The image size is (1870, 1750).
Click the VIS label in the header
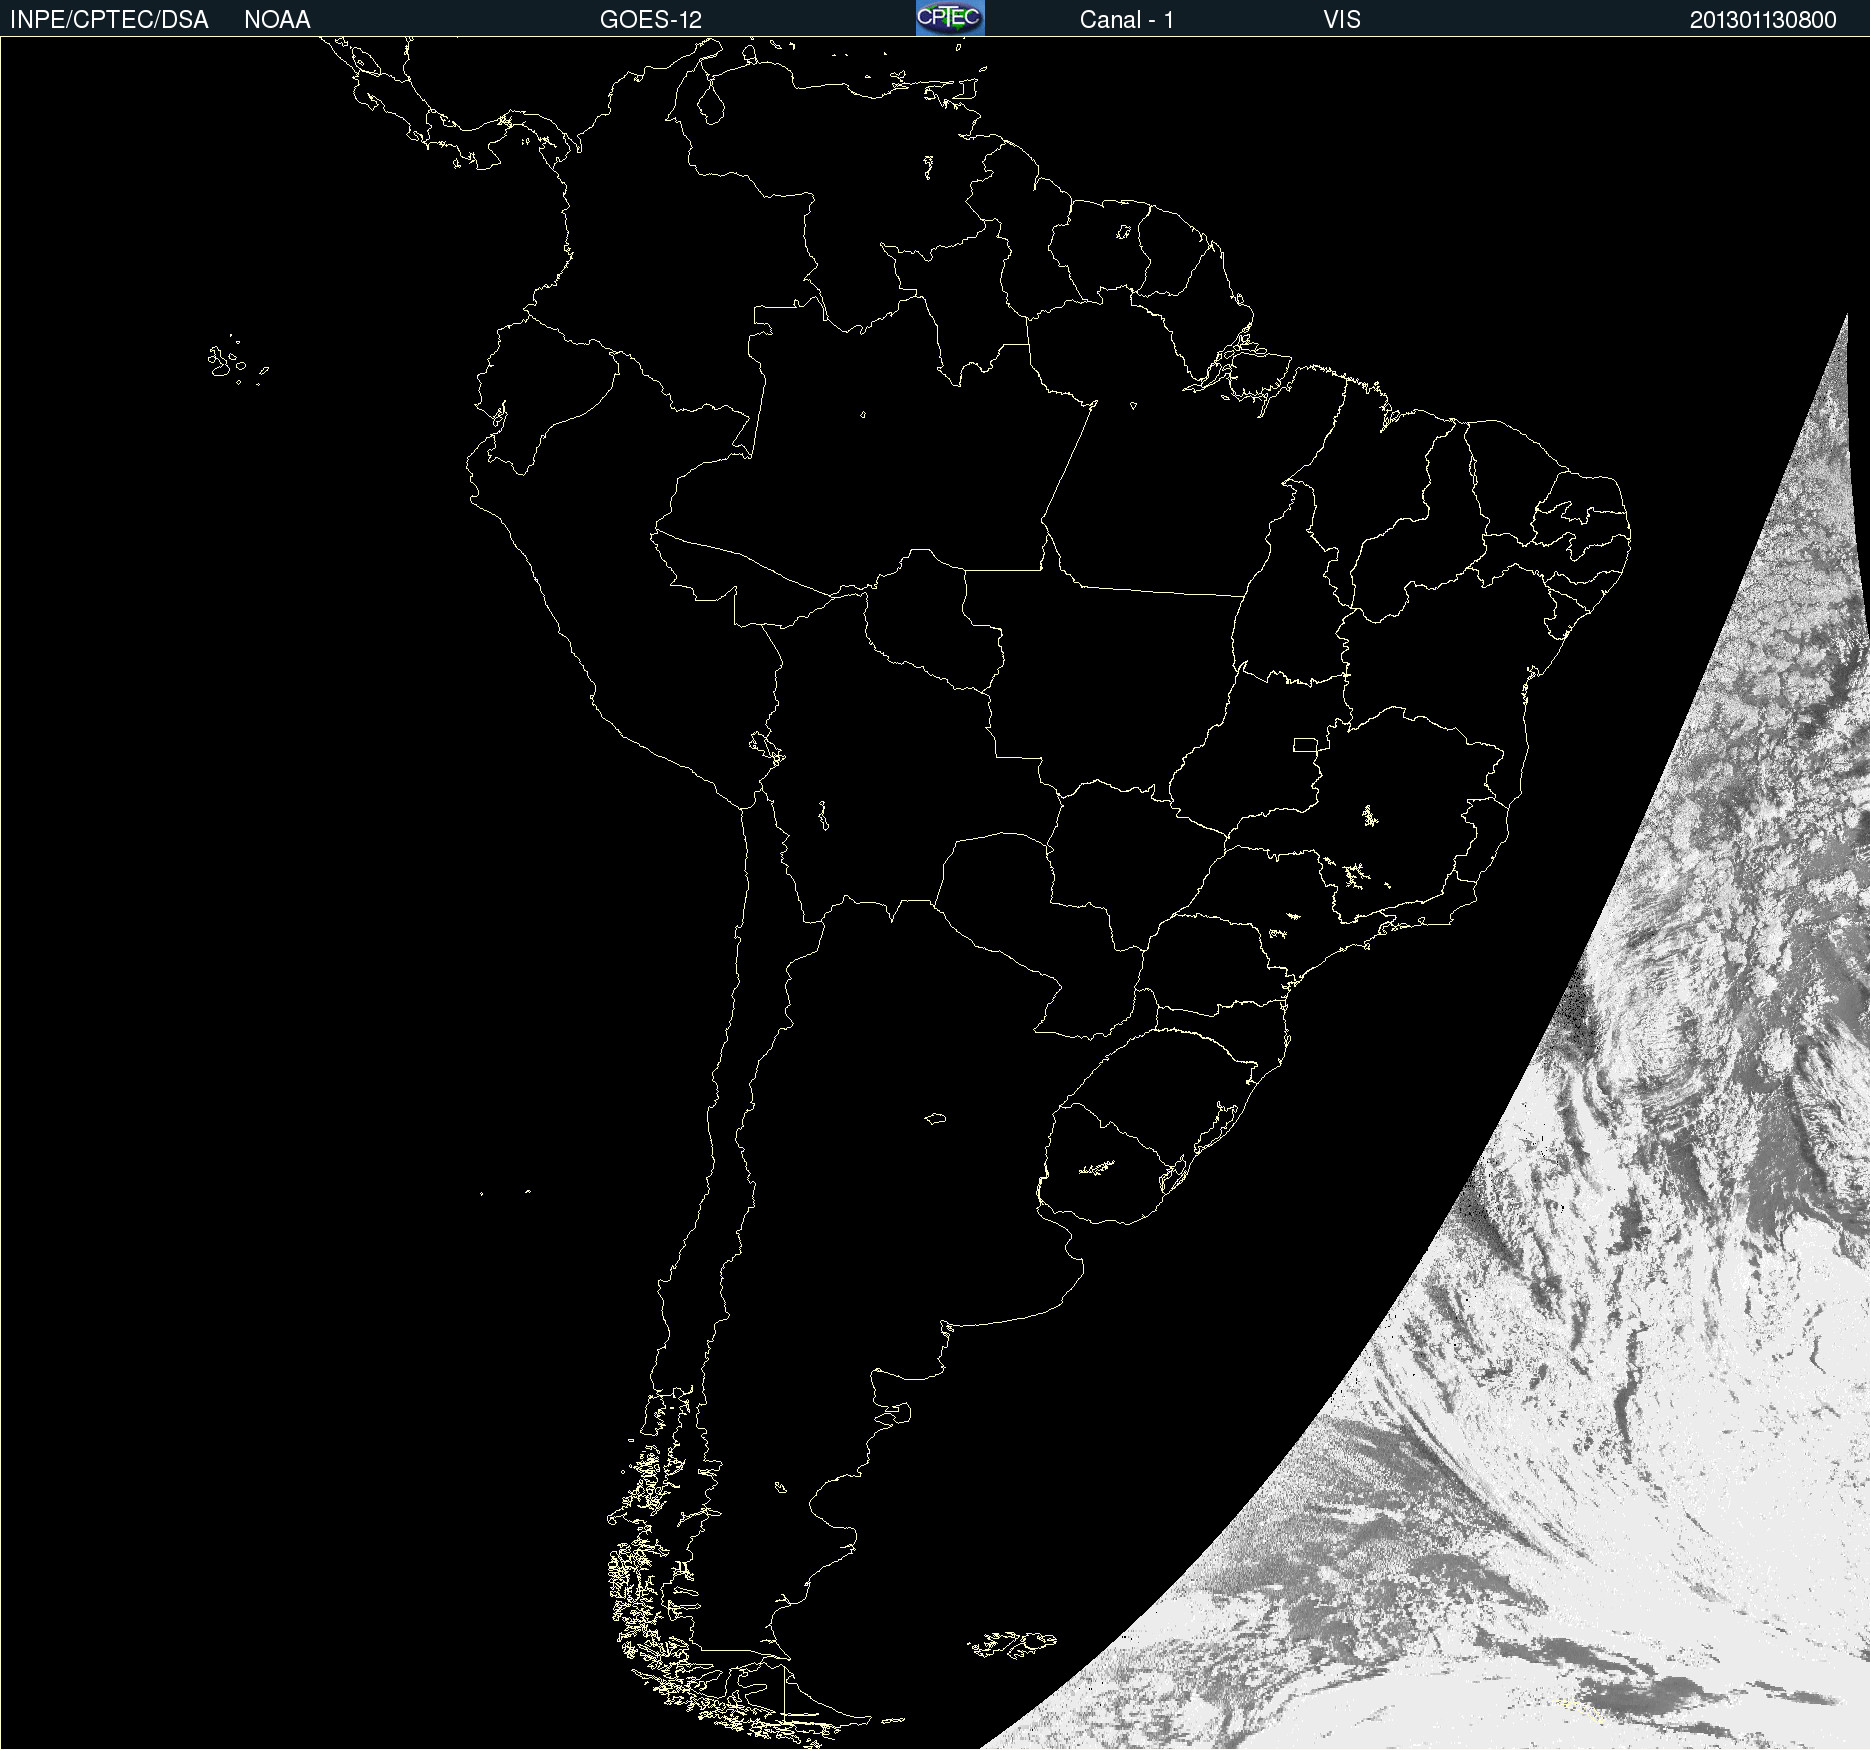coord(1342,20)
